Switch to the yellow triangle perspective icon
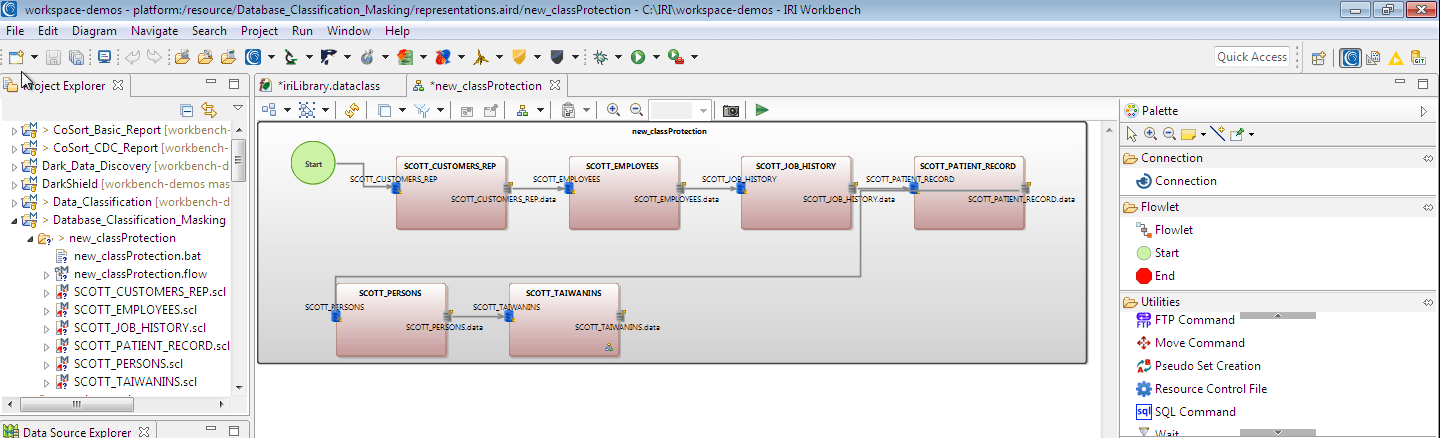The image size is (1440, 438). (1395, 58)
